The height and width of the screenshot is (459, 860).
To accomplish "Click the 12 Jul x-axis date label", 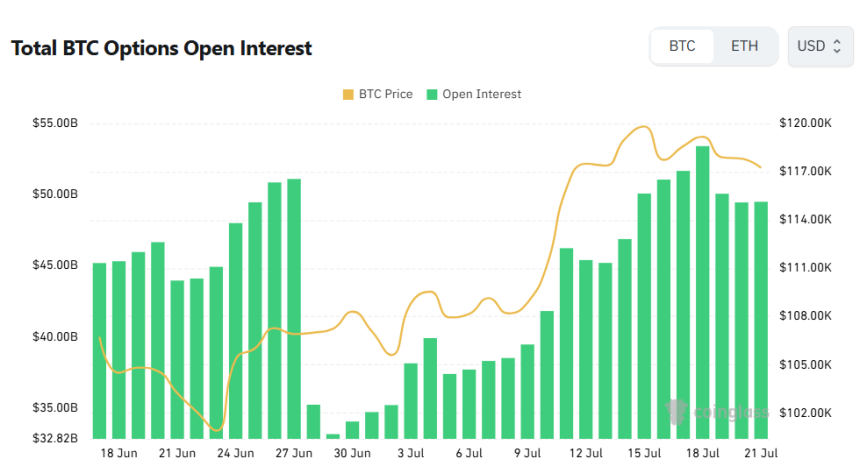I will [x=586, y=453].
